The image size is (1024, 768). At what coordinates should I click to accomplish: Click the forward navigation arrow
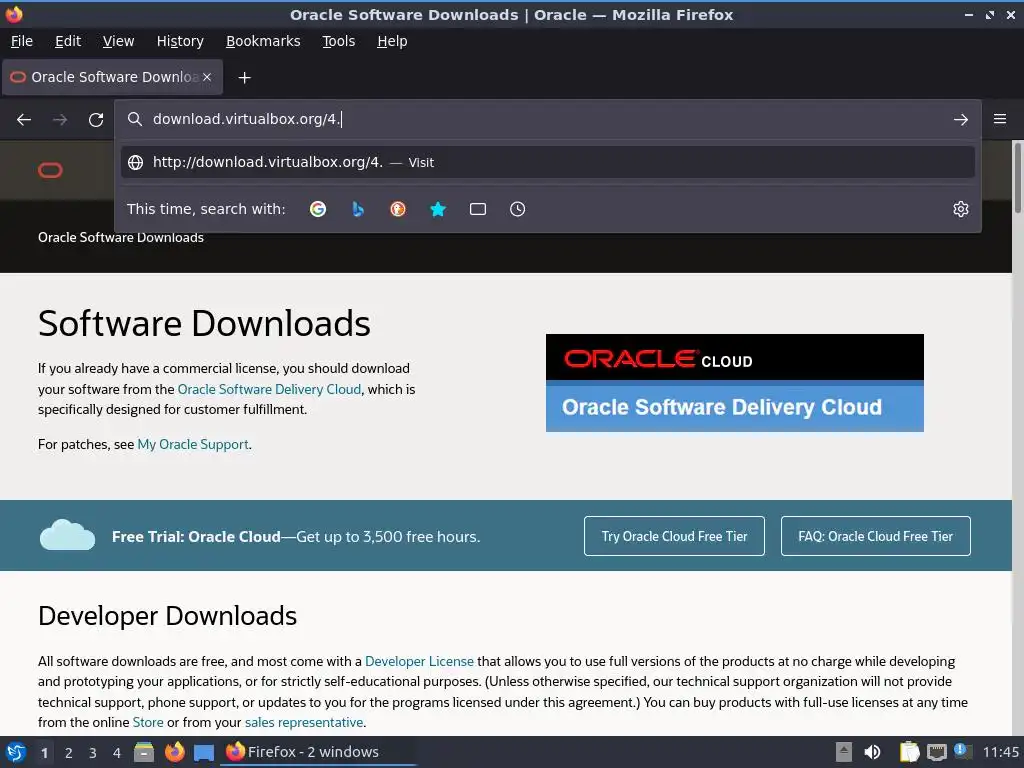tap(60, 120)
